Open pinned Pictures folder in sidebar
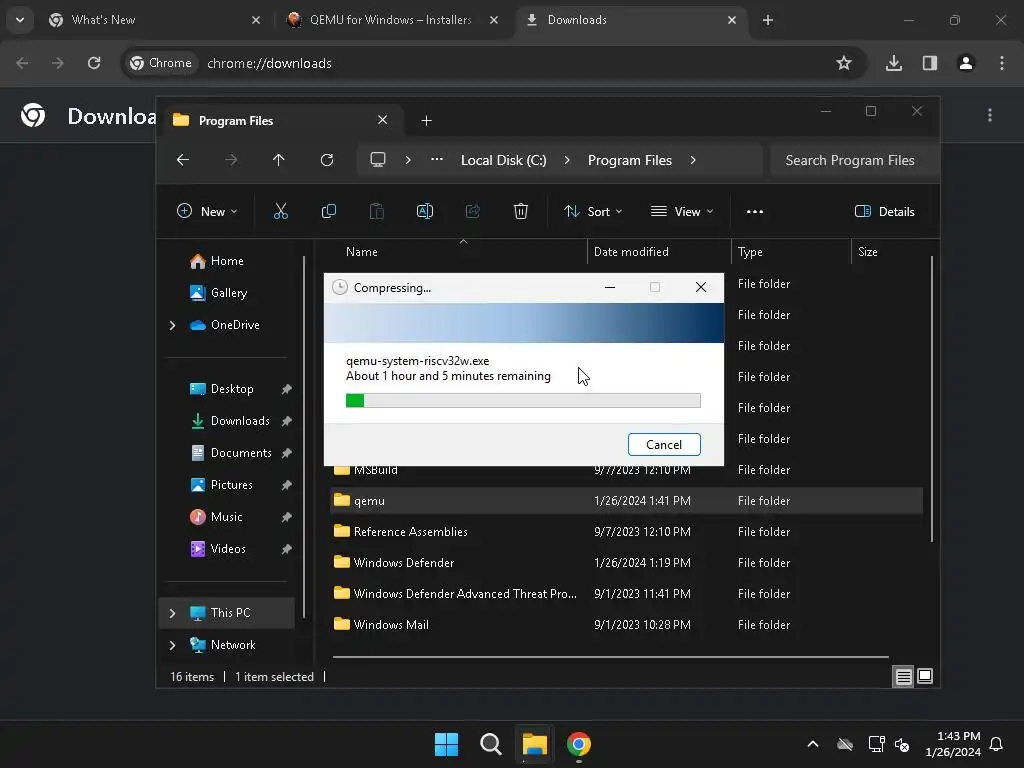Viewport: 1024px width, 768px height. coord(231,485)
